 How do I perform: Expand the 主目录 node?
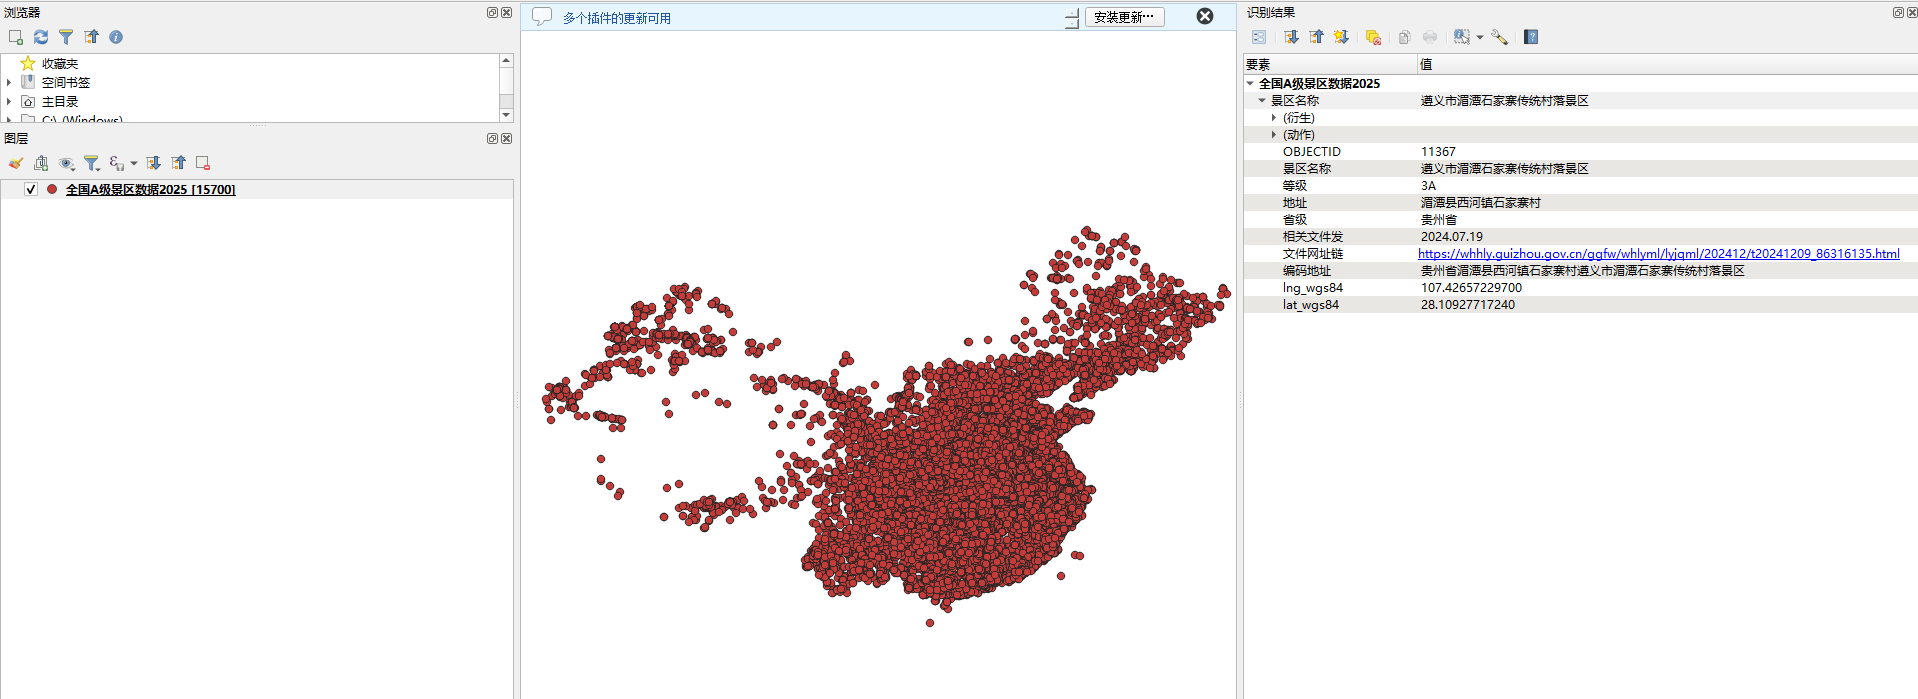9,102
